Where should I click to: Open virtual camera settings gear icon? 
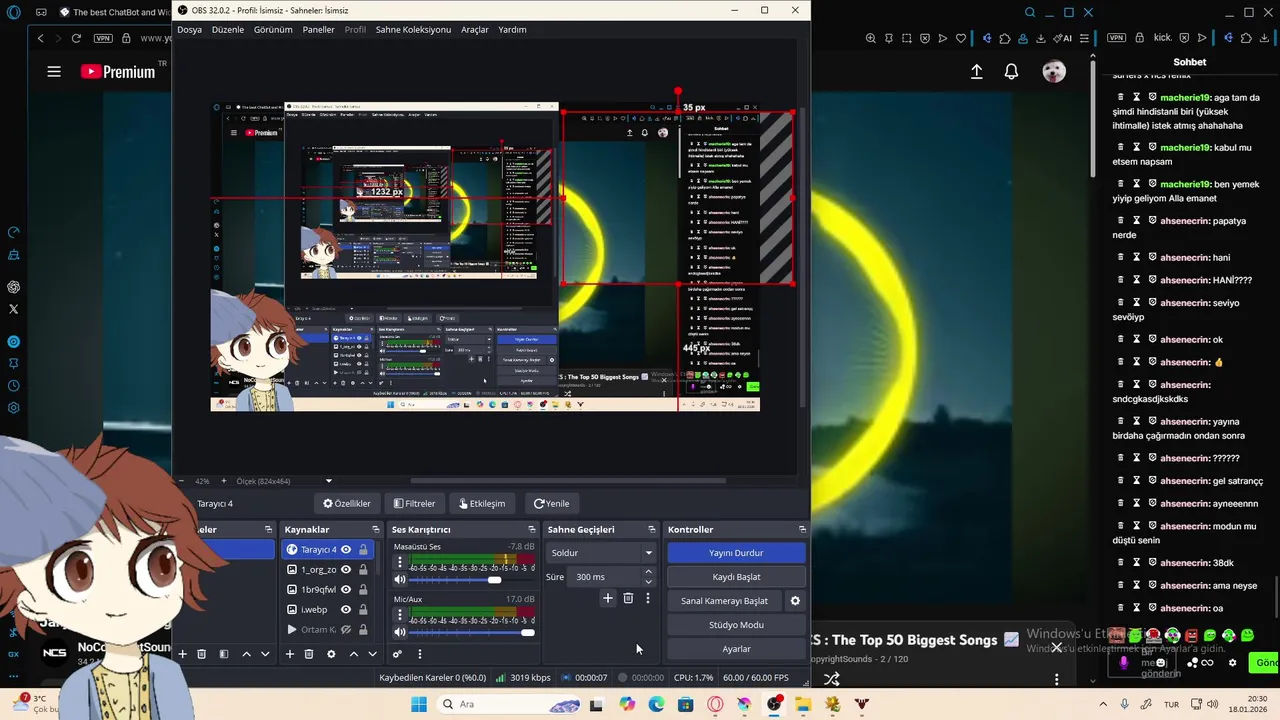pyautogui.click(x=795, y=601)
